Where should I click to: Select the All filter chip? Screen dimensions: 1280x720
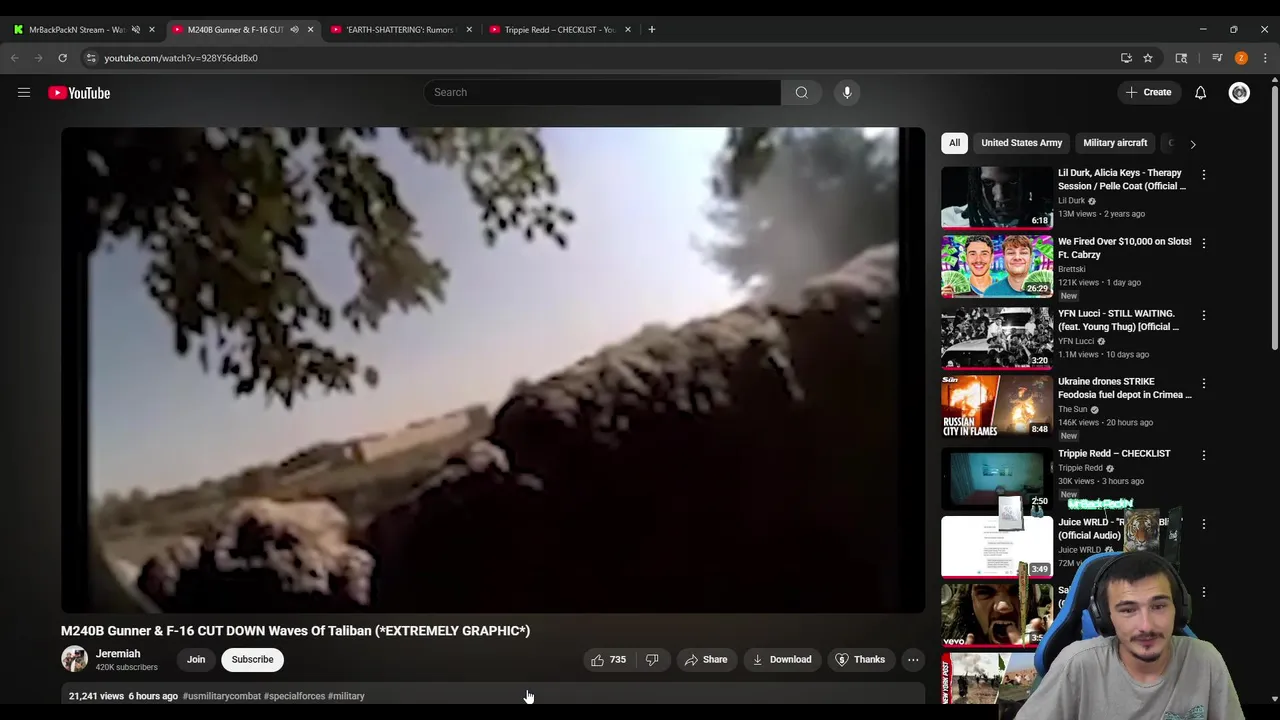point(954,143)
